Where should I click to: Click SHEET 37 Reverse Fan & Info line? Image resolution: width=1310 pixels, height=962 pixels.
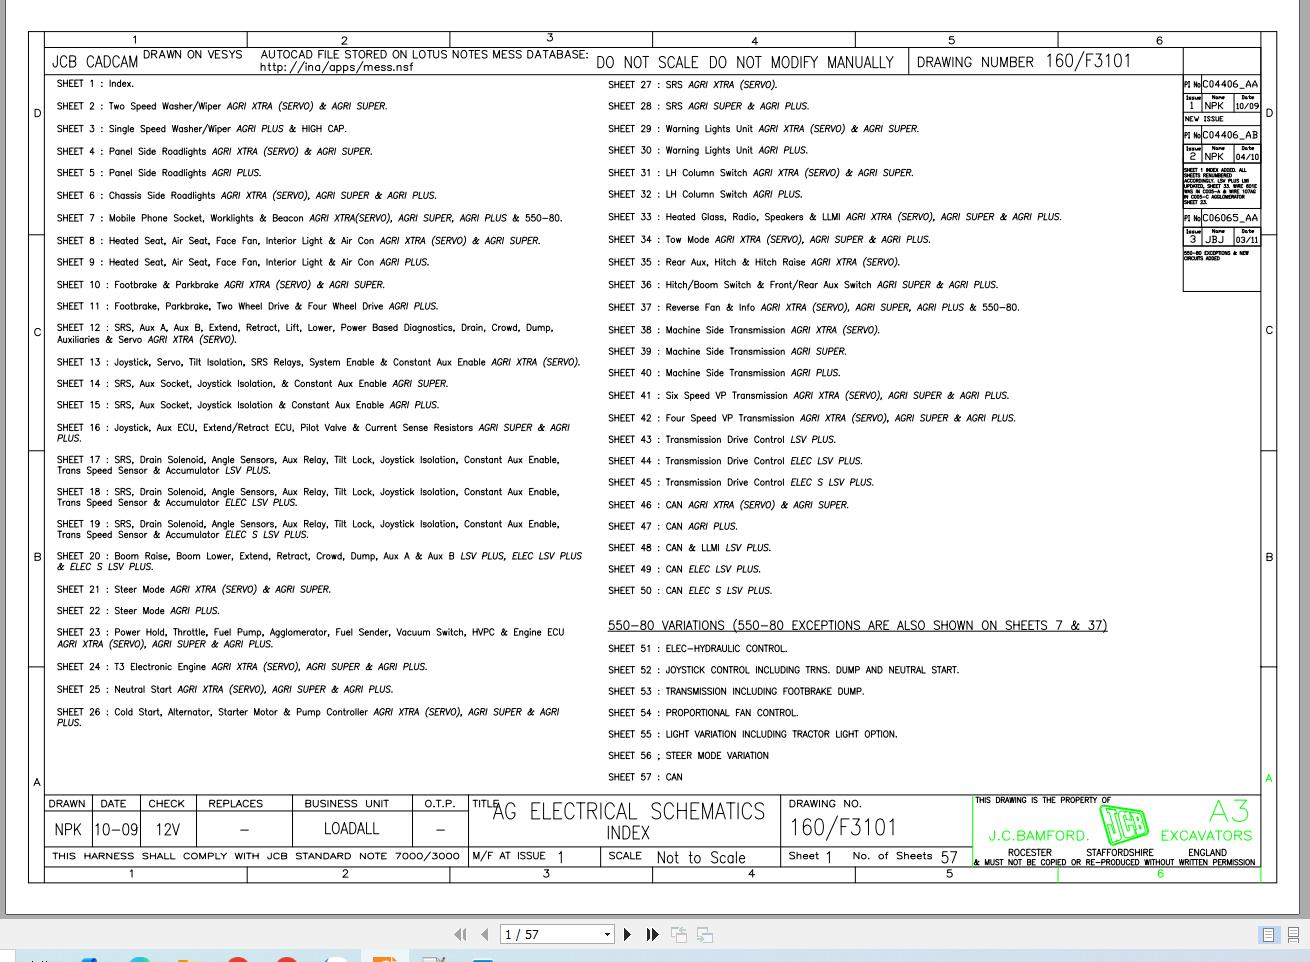tap(814, 308)
